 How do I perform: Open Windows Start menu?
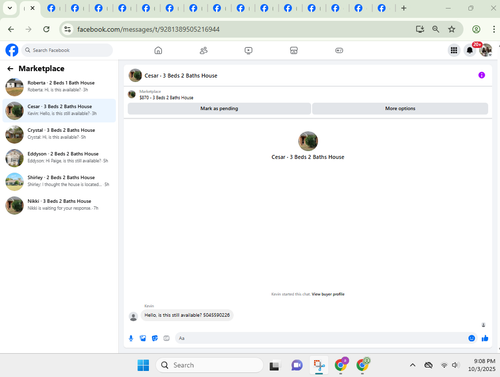pos(143,365)
